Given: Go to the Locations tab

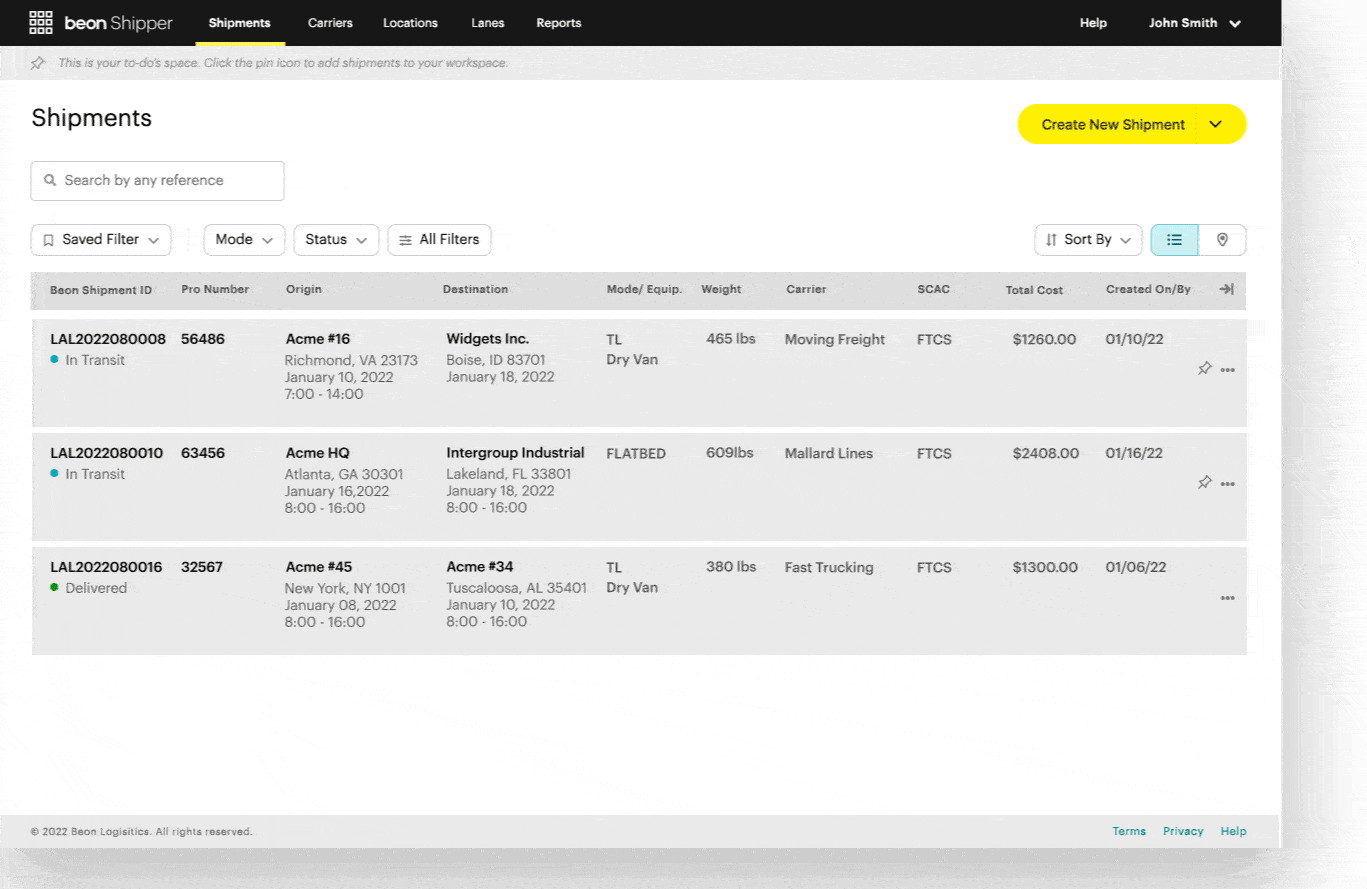Looking at the screenshot, I should tap(410, 23).
